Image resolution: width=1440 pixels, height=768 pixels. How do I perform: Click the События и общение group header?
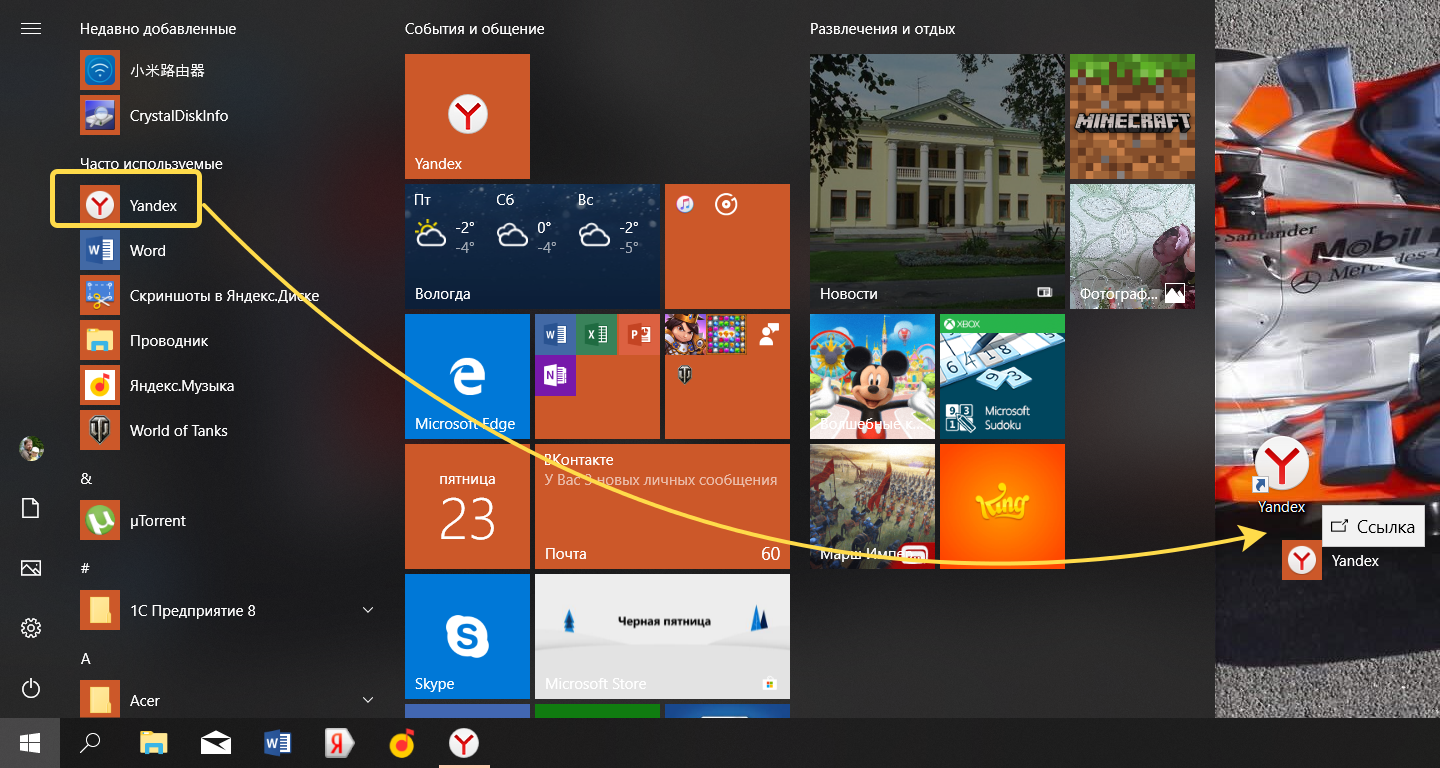pos(474,29)
